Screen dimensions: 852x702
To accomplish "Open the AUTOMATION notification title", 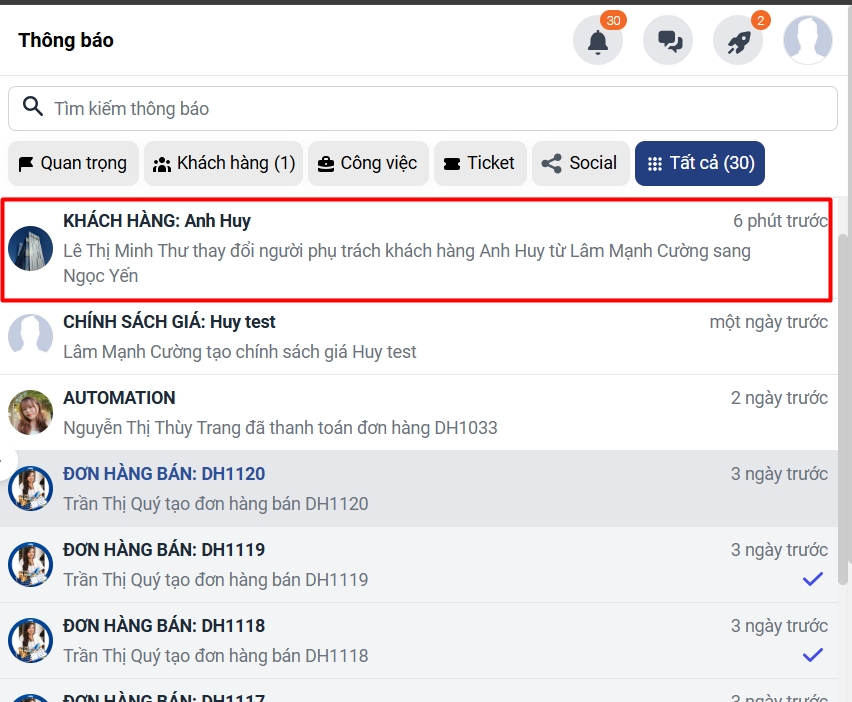I will click(x=119, y=398).
